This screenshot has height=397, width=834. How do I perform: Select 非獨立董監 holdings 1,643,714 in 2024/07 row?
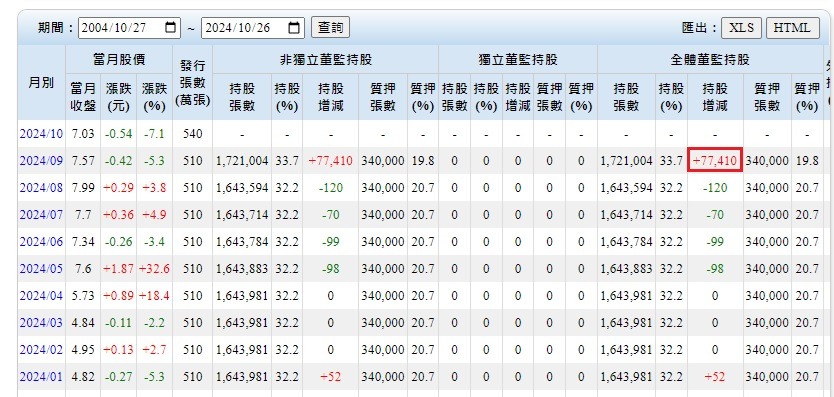point(242,215)
